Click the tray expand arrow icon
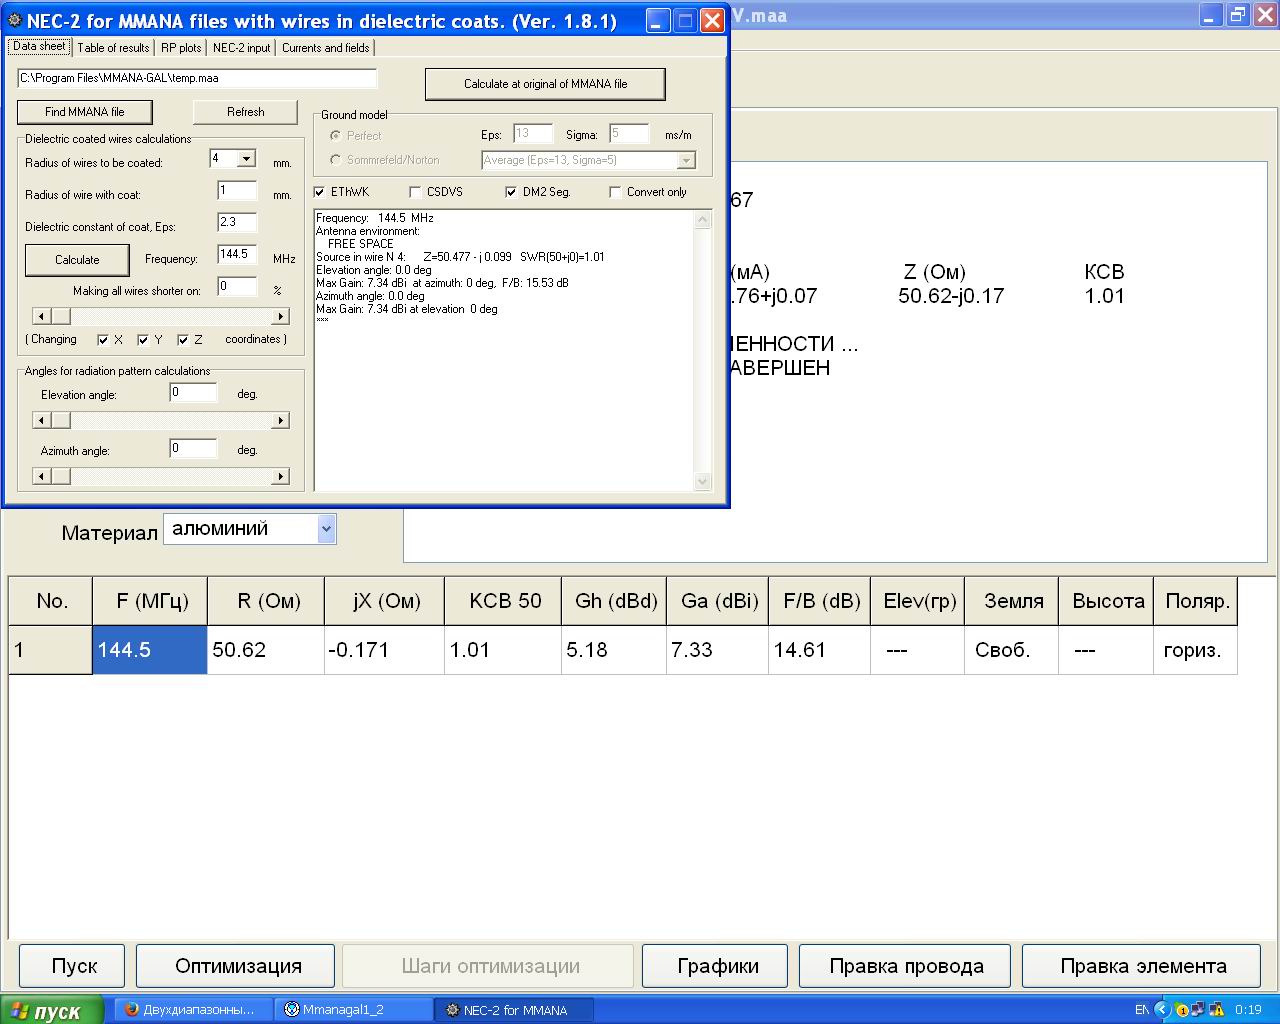The image size is (1280, 1024). click(x=1162, y=1010)
